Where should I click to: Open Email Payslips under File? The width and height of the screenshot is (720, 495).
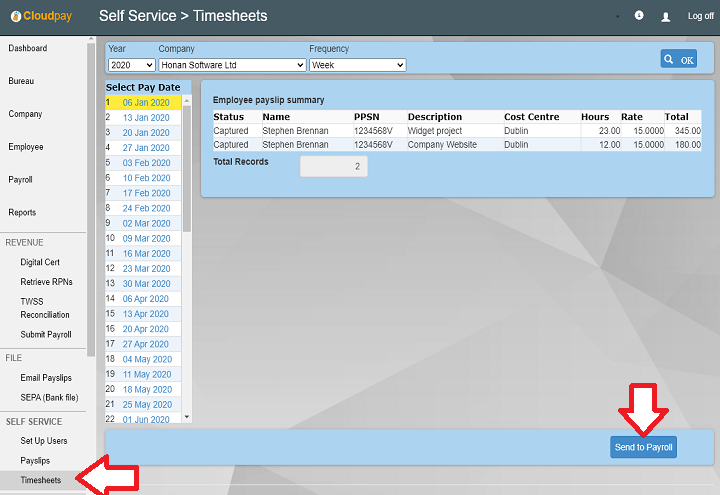[x=47, y=377]
